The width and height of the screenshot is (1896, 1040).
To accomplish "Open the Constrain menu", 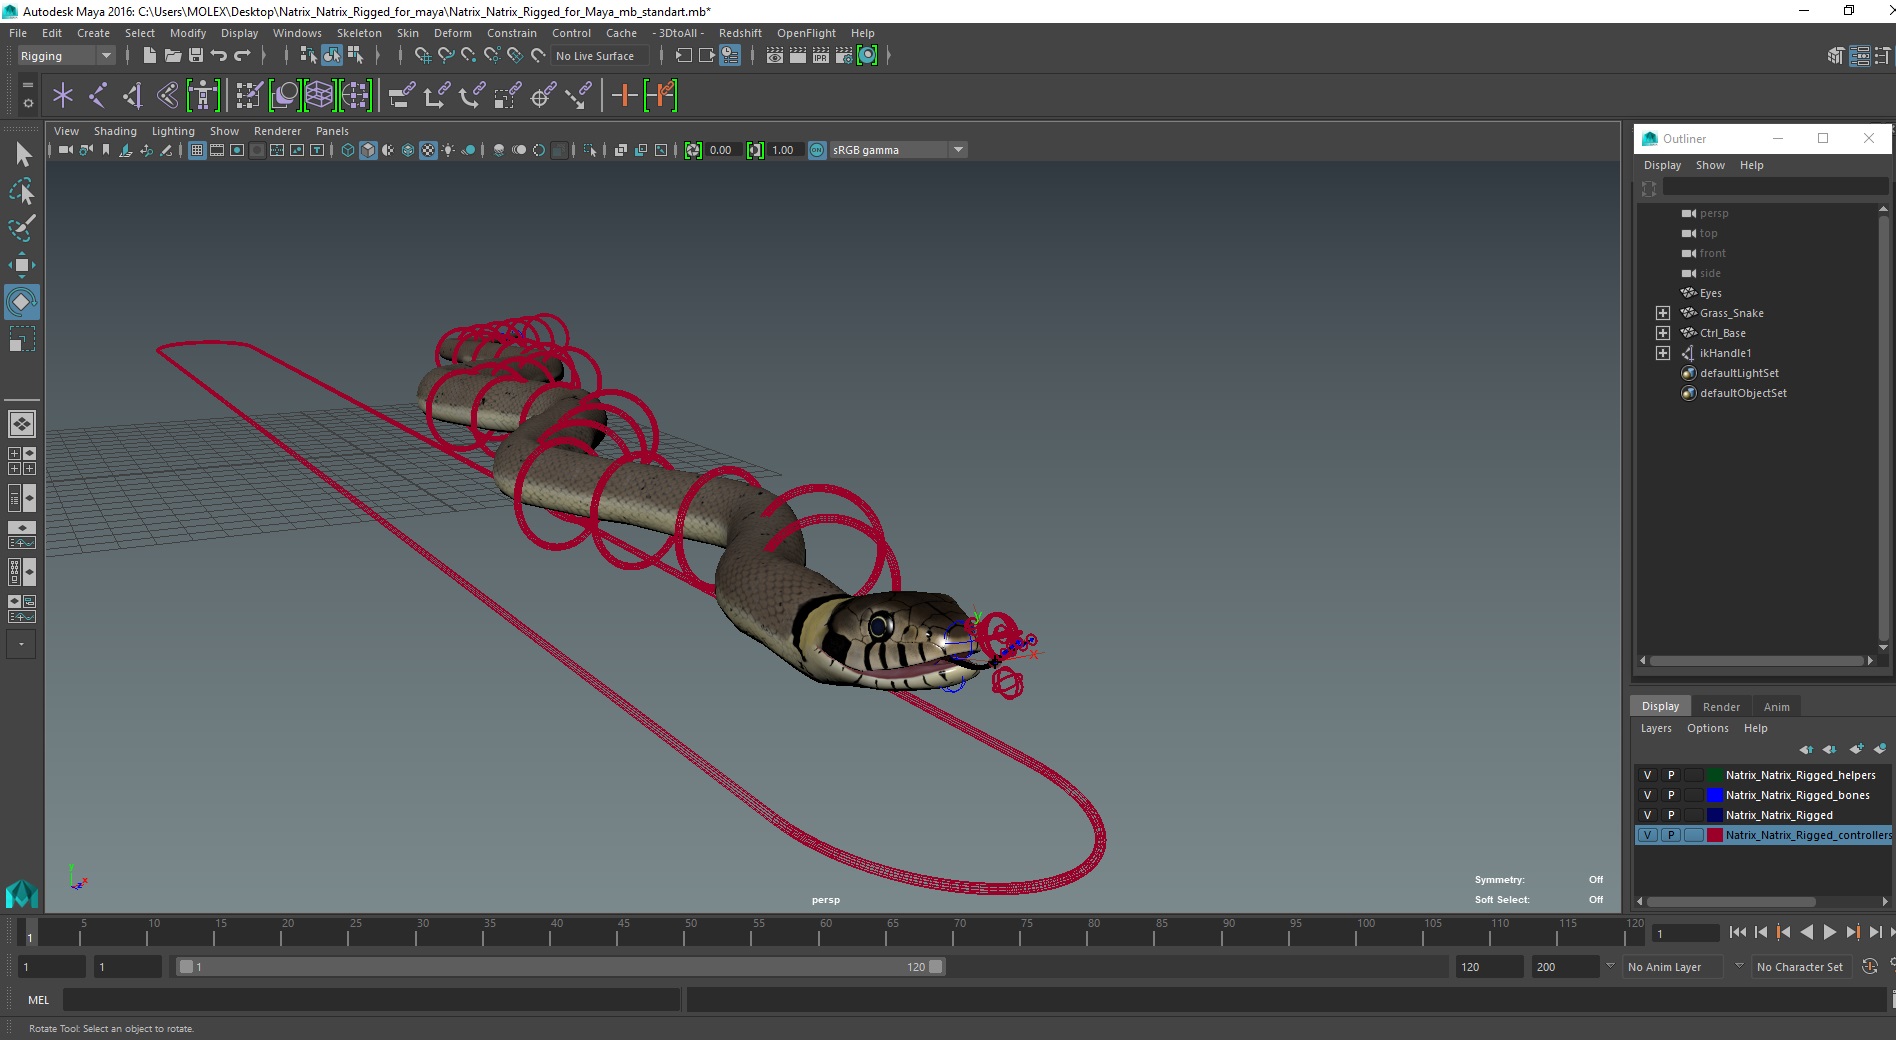I will 512,33.
